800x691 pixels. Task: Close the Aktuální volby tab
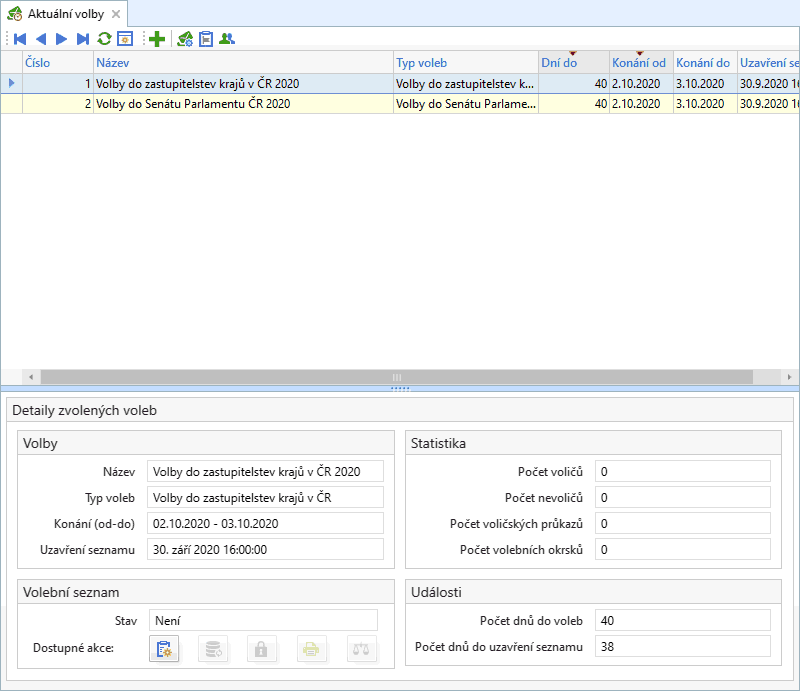tap(116, 14)
